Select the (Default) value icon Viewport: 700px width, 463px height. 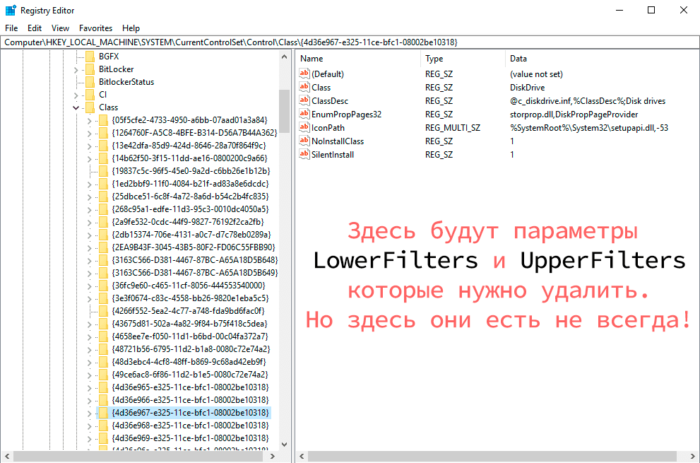pyautogui.click(x=304, y=74)
